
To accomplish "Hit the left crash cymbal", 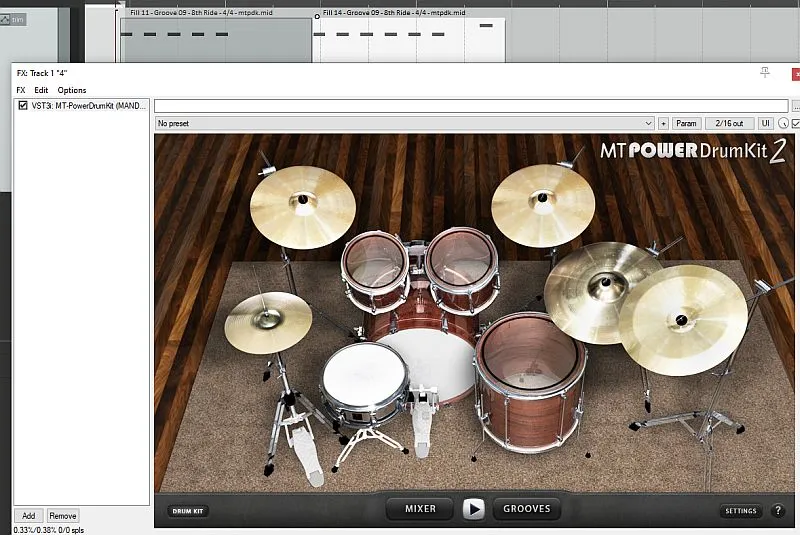I will (x=303, y=207).
